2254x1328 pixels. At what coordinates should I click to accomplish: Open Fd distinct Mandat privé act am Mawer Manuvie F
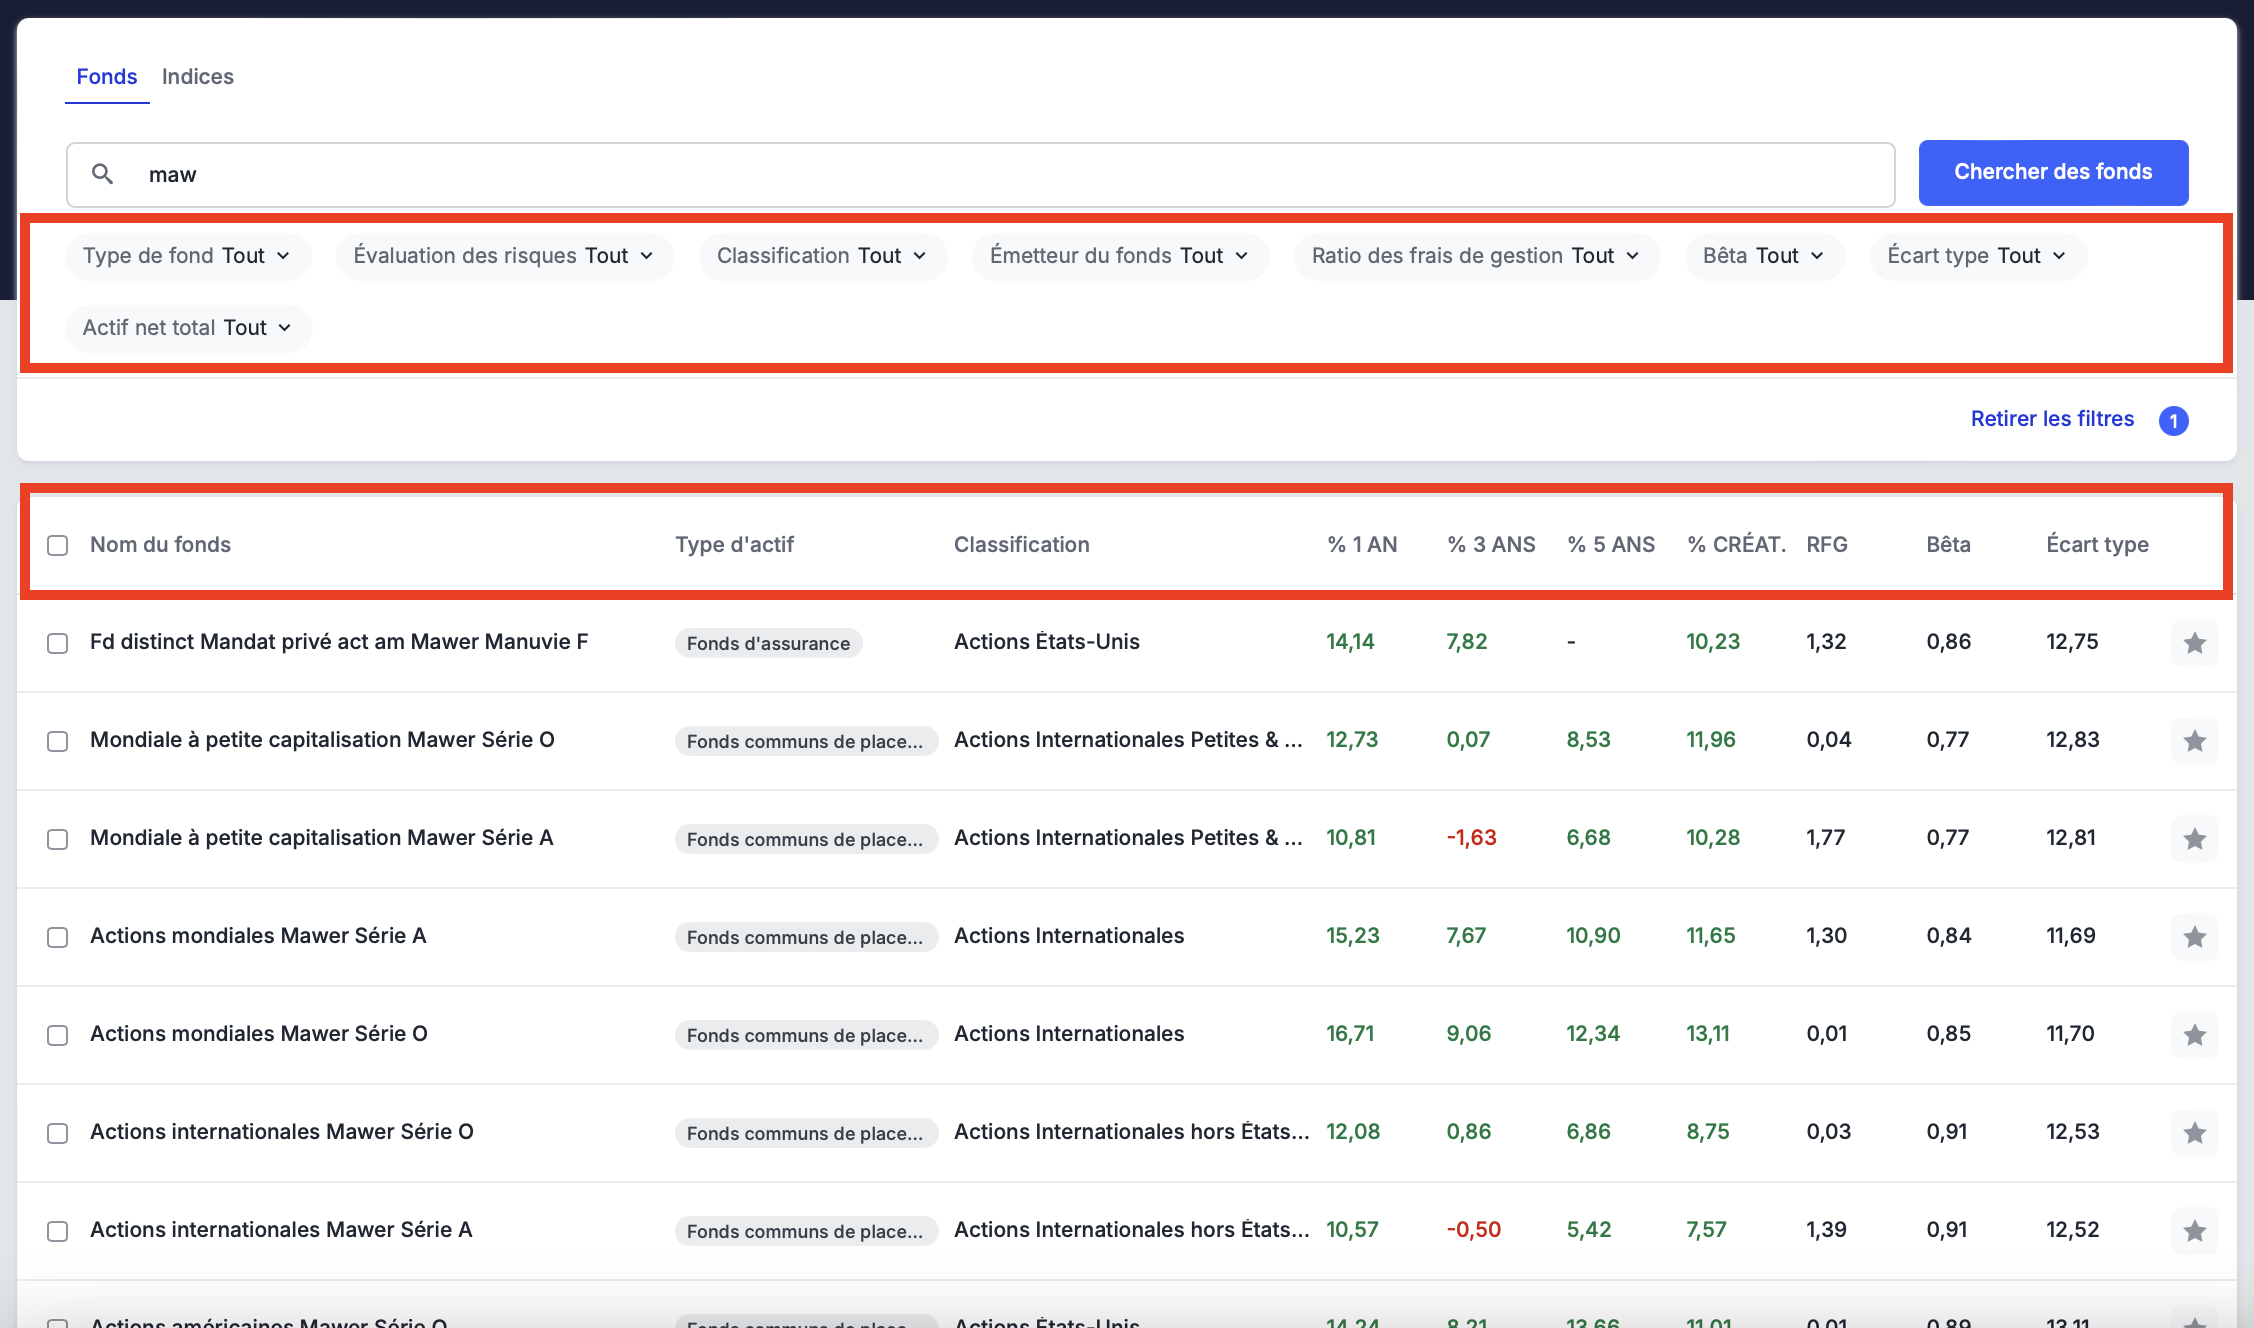(x=339, y=642)
